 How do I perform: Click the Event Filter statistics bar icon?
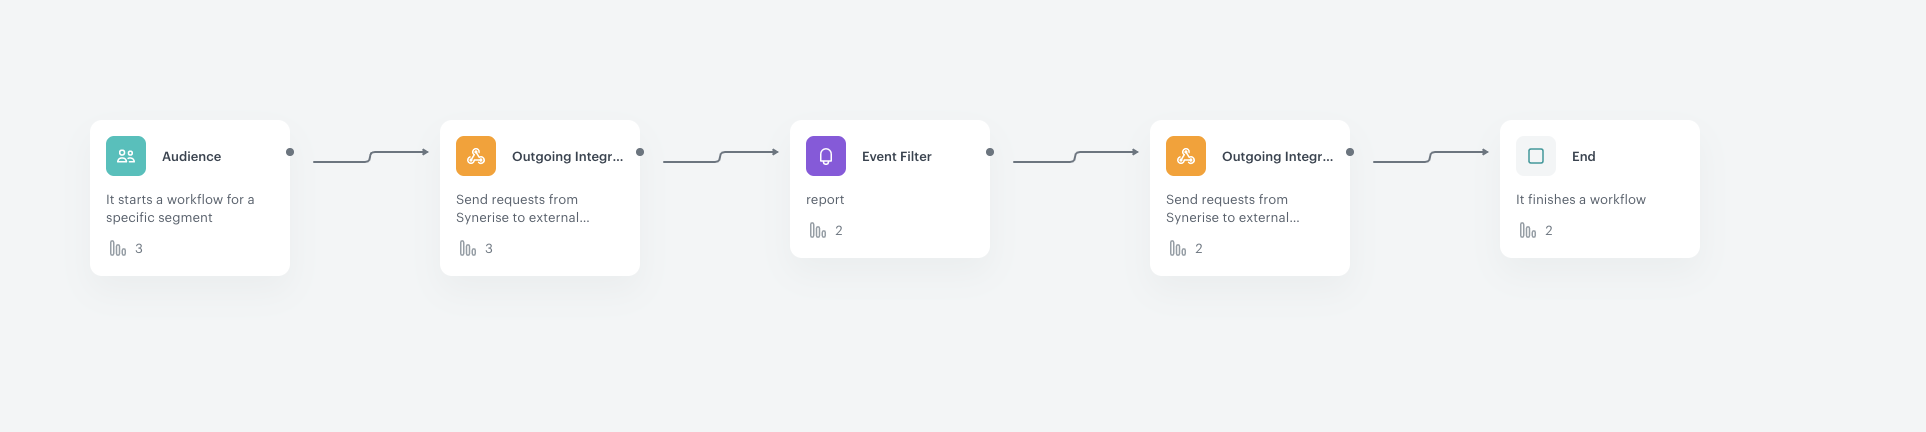pos(818,230)
